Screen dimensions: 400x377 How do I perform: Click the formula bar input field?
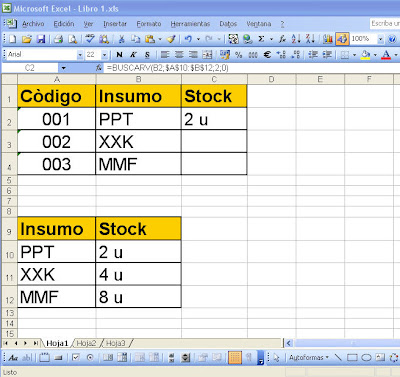252,68
